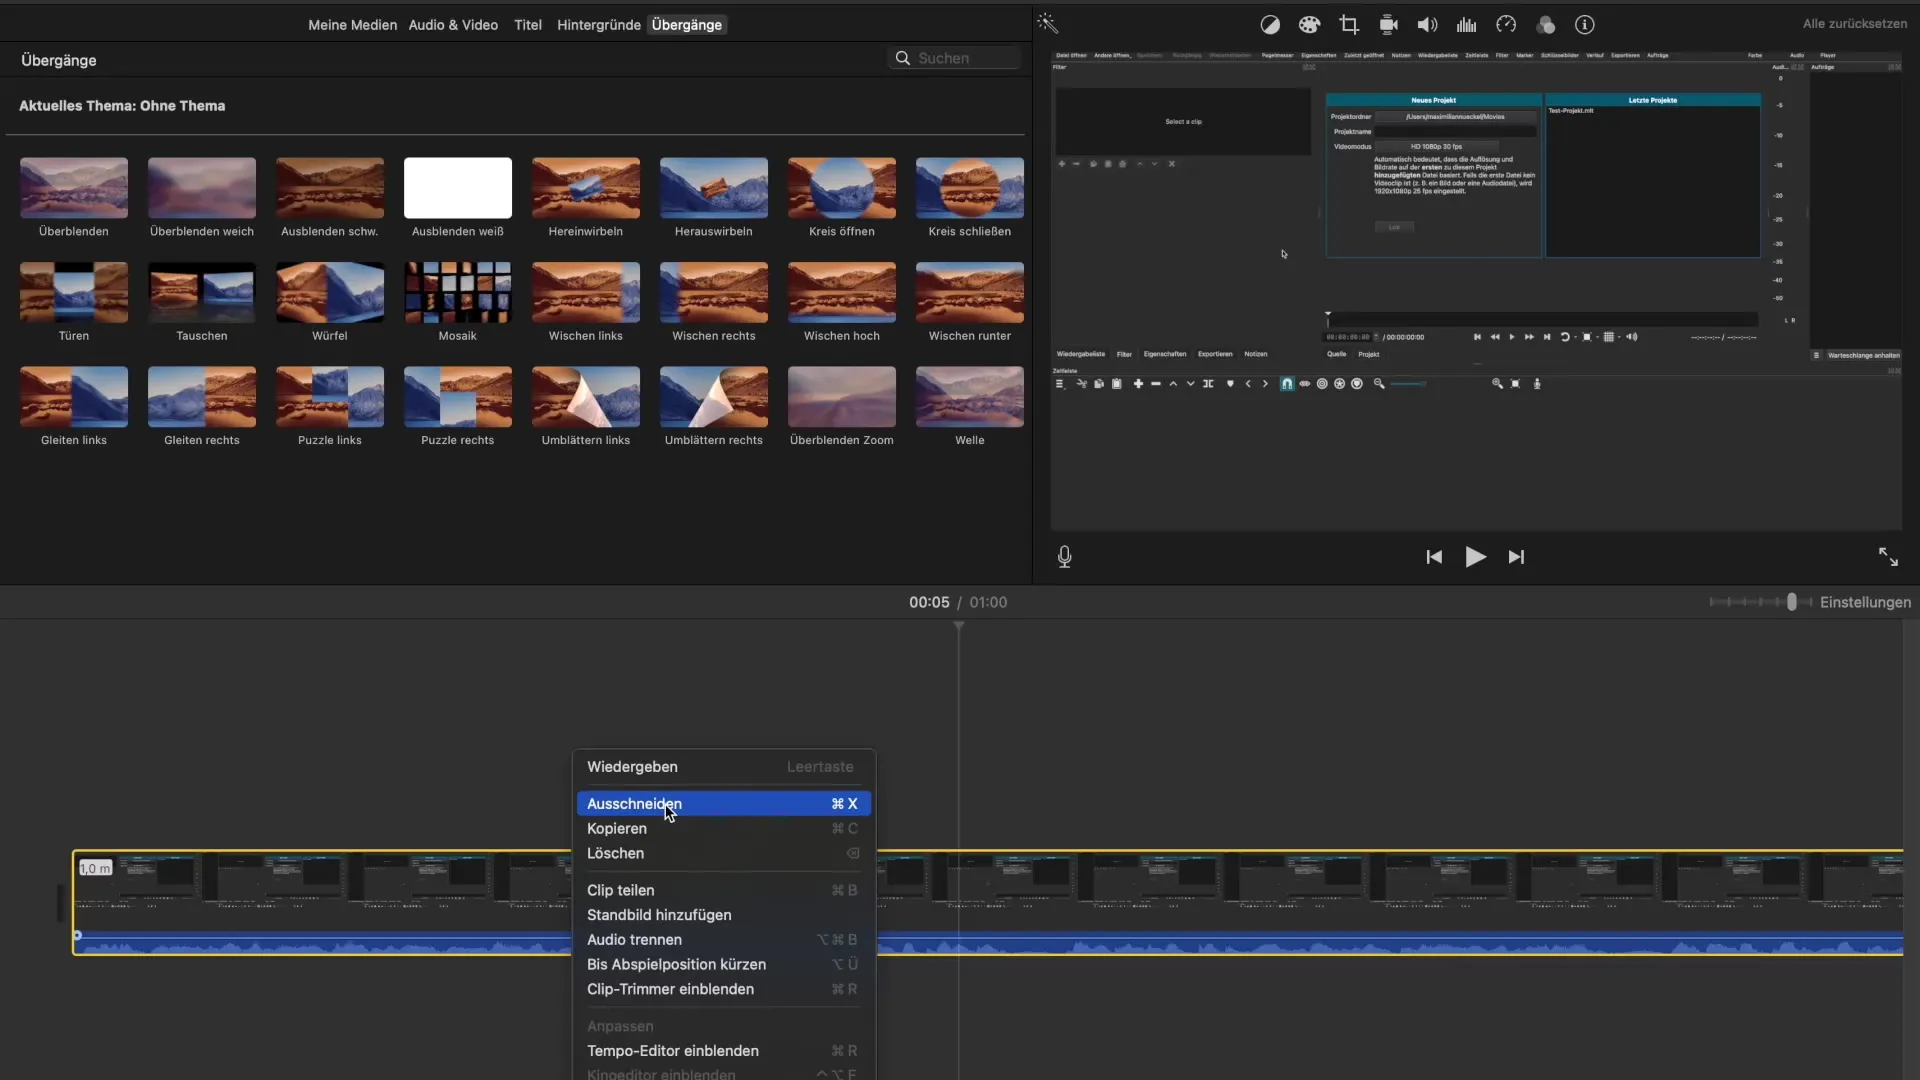
Task: Open the color balance tool
Action: click(x=1270, y=25)
